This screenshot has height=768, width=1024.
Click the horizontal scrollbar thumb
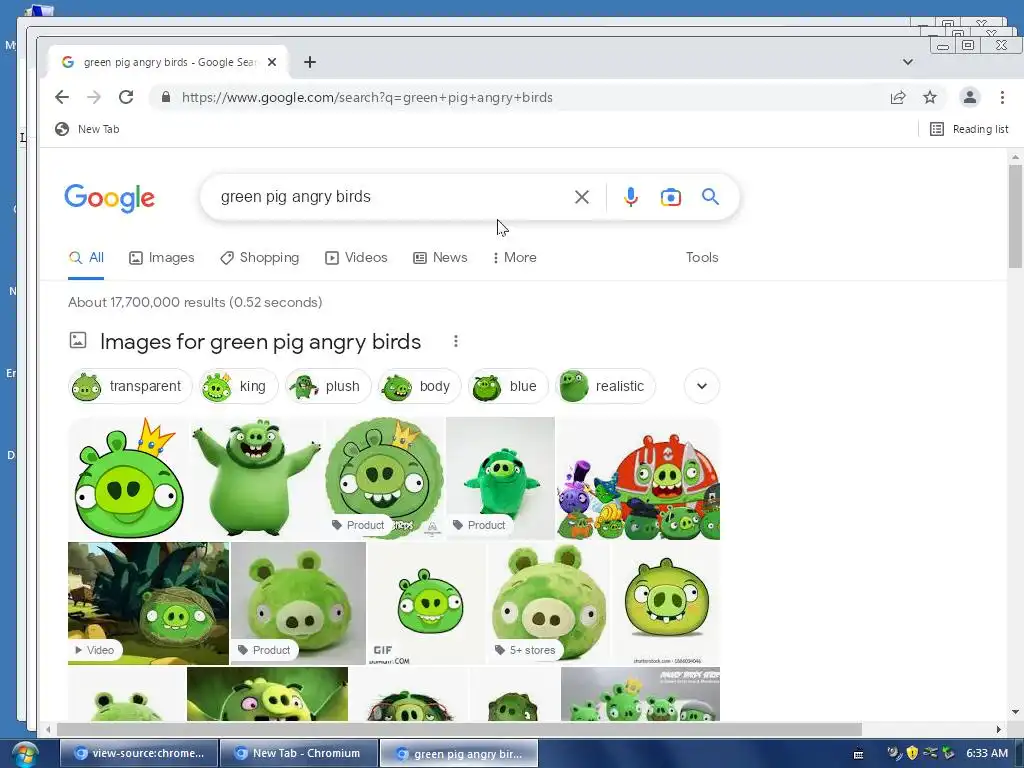[x=459, y=729]
